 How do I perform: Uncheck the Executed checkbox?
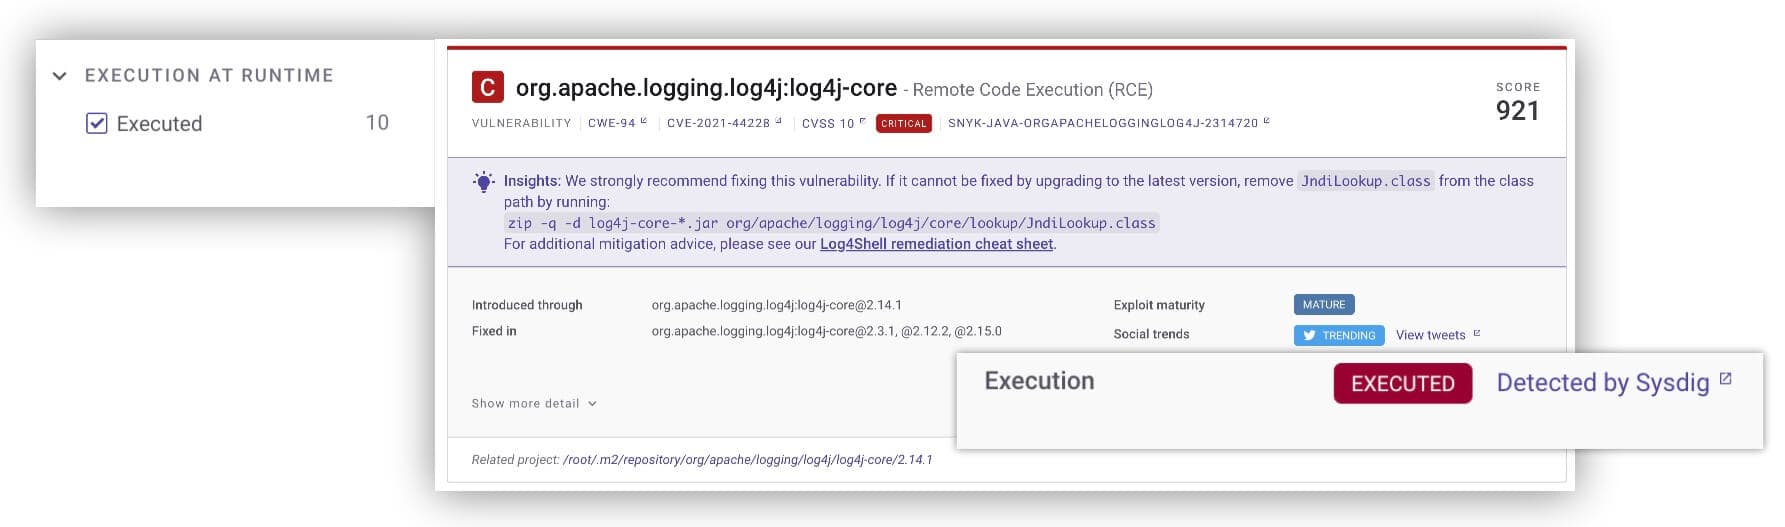tap(97, 123)
